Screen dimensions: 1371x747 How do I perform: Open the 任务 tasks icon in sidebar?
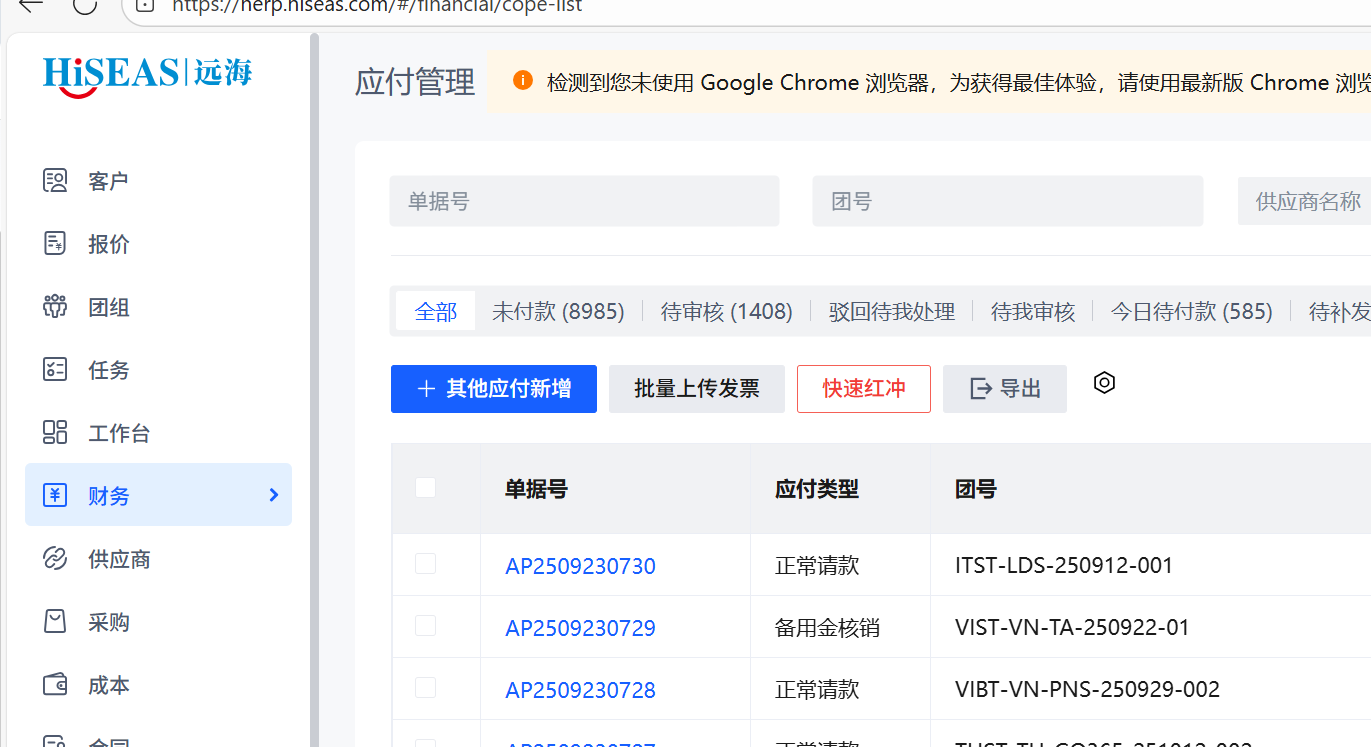[55, 370]
